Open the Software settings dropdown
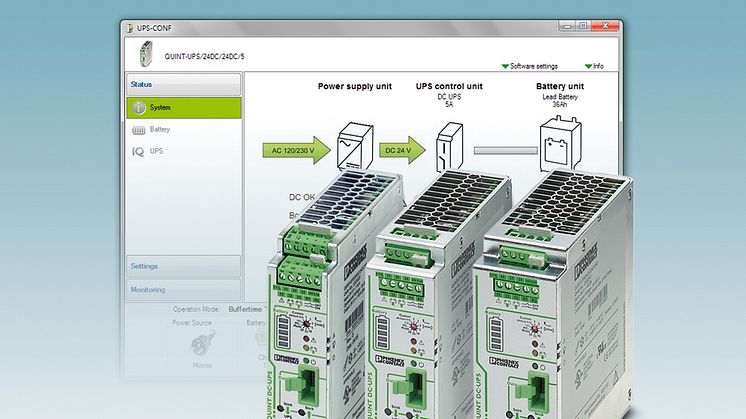Screen dimensions: 746x419 [x=530, y=66]
